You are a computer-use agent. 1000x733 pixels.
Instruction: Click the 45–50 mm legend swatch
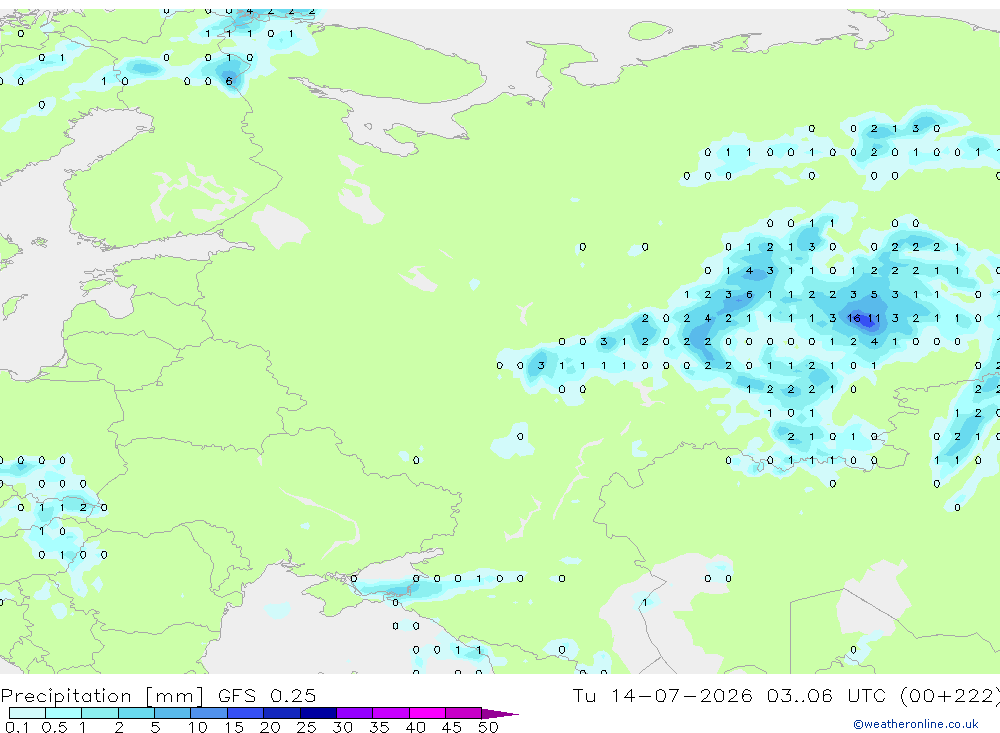click(464, 713)
